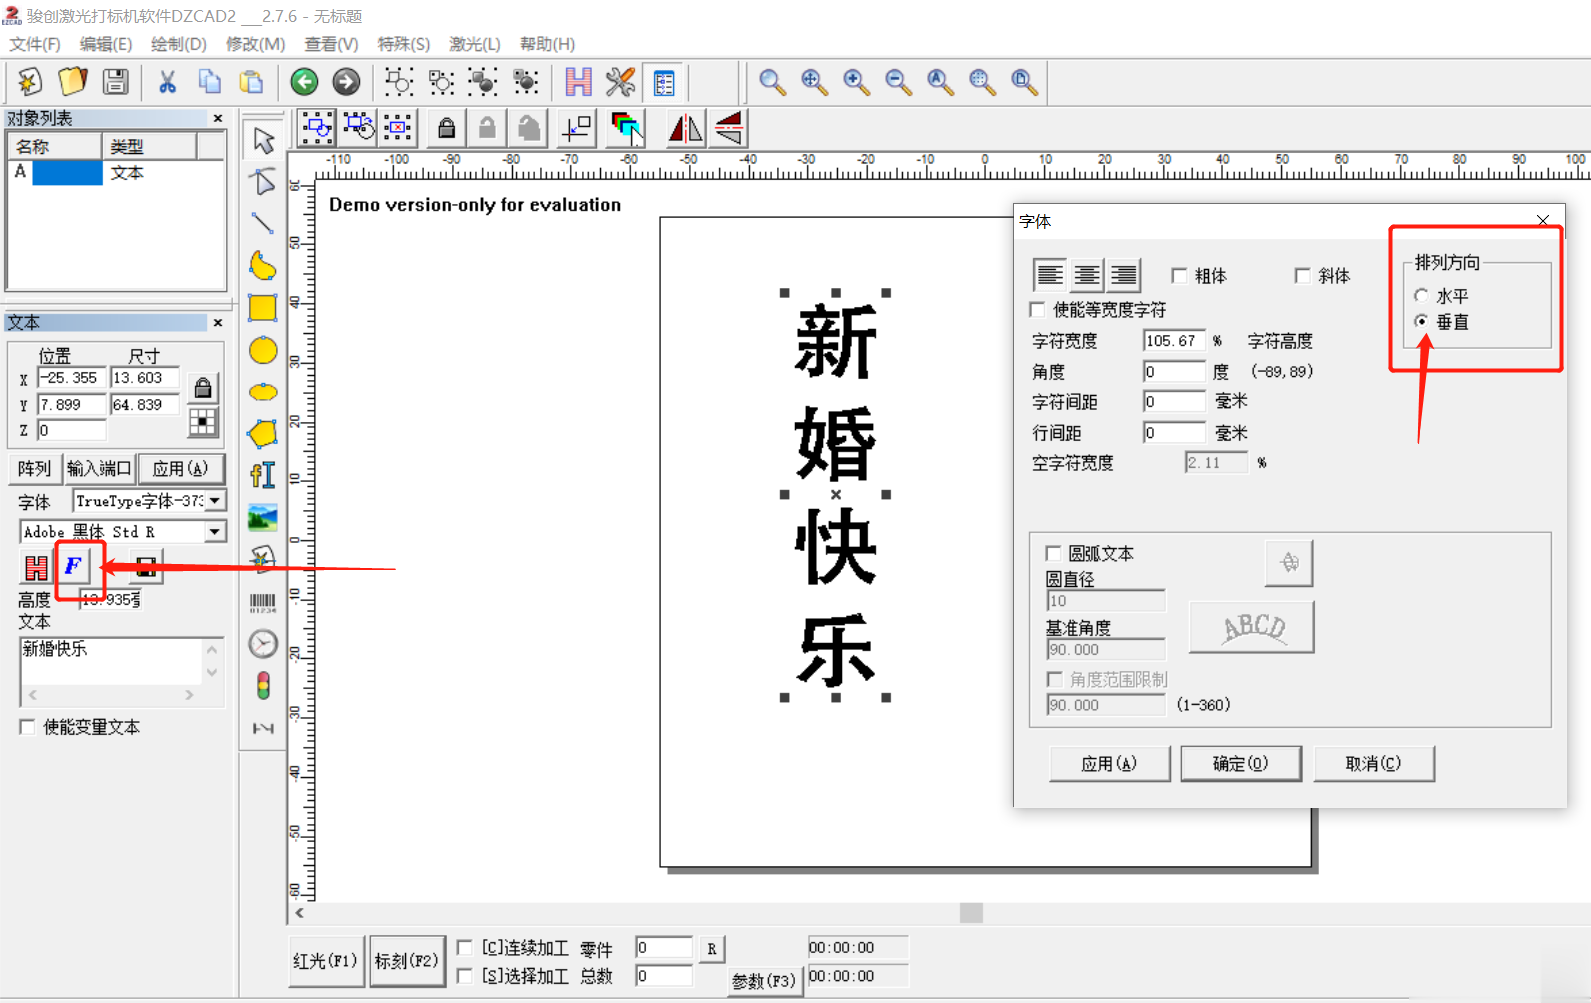The image size is (1591, 1003).
Task: Toggle the size aspect lock icon
Action: 203,388
